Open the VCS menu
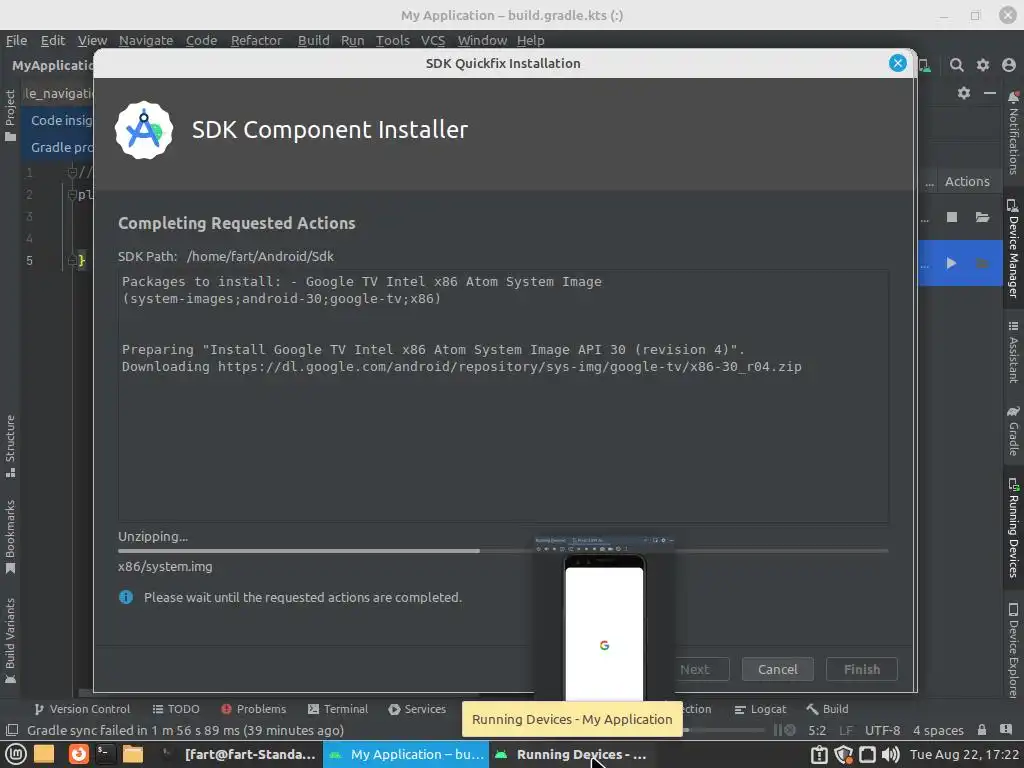Viewport: 1024px width, 768px height. 433,40
